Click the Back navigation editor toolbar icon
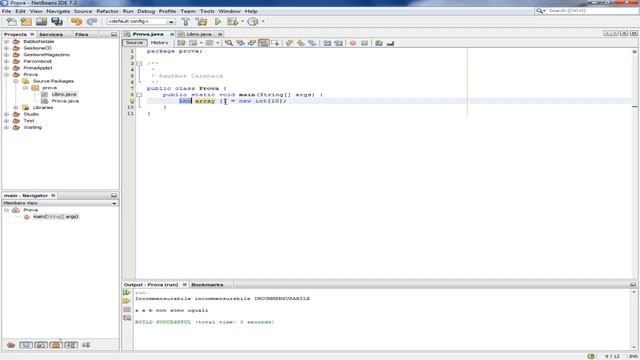 193,43
